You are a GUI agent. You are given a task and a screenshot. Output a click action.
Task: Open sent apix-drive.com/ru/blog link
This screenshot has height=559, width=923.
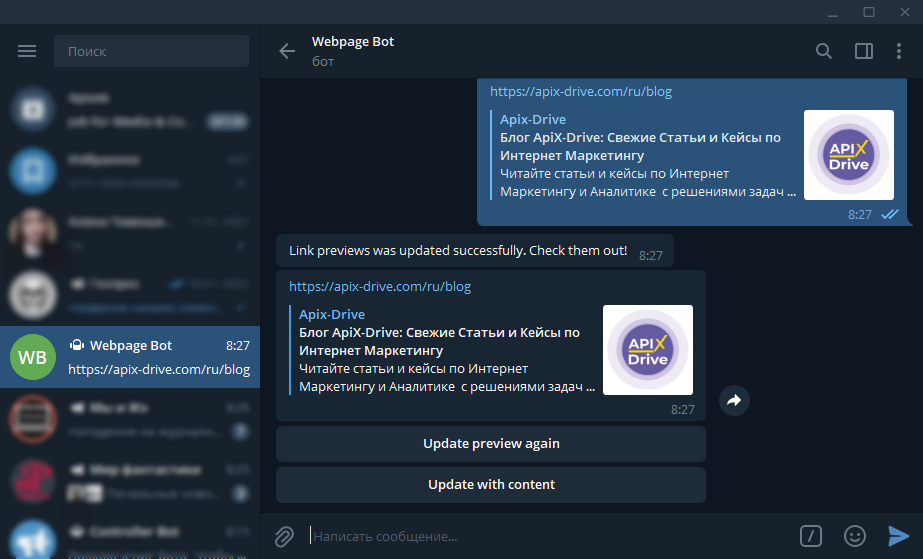pyautogui.click(x=581, y=91)
